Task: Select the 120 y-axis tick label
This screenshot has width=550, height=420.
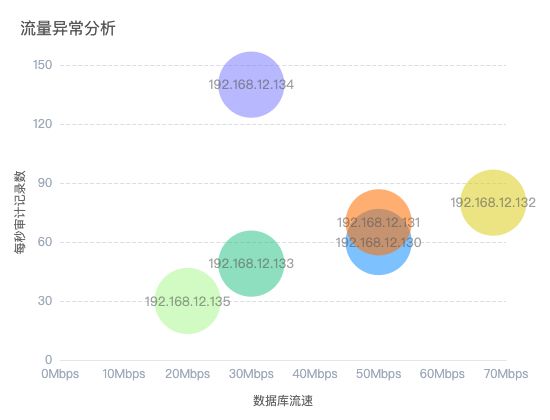Action: pyautogui.click(x=42, y=124)
